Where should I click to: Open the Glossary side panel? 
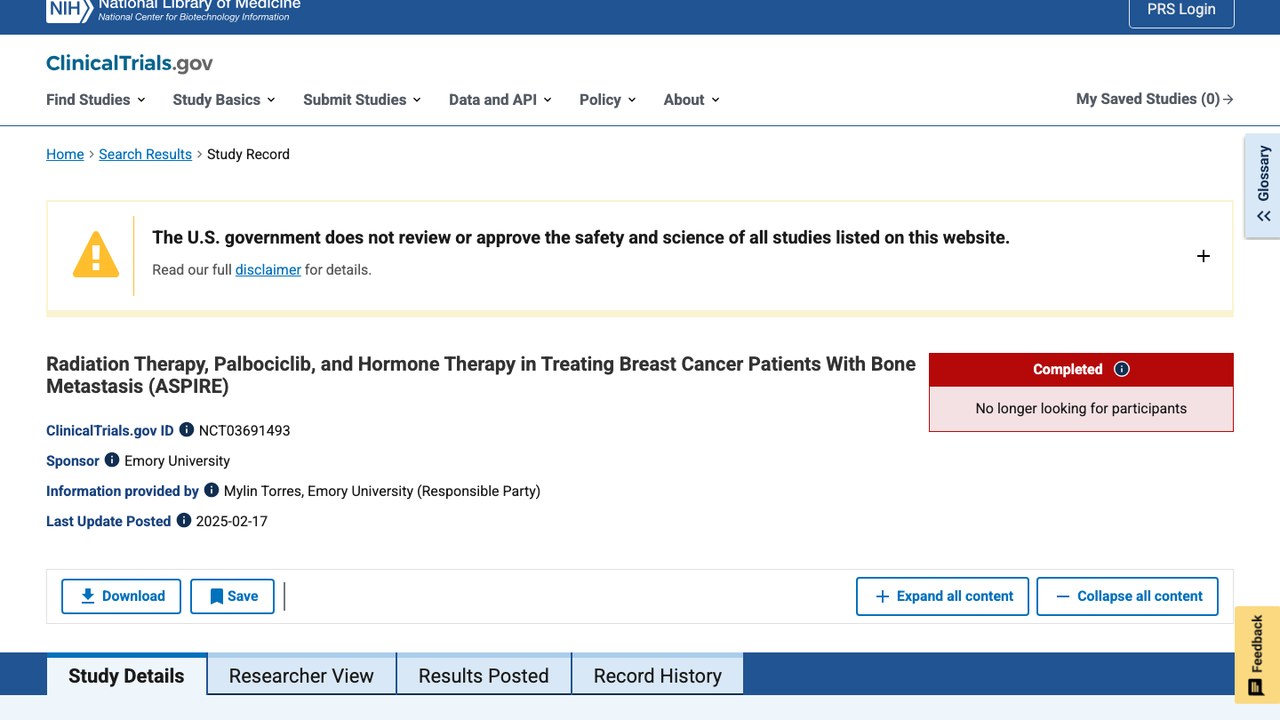[x=1263, y=186]
